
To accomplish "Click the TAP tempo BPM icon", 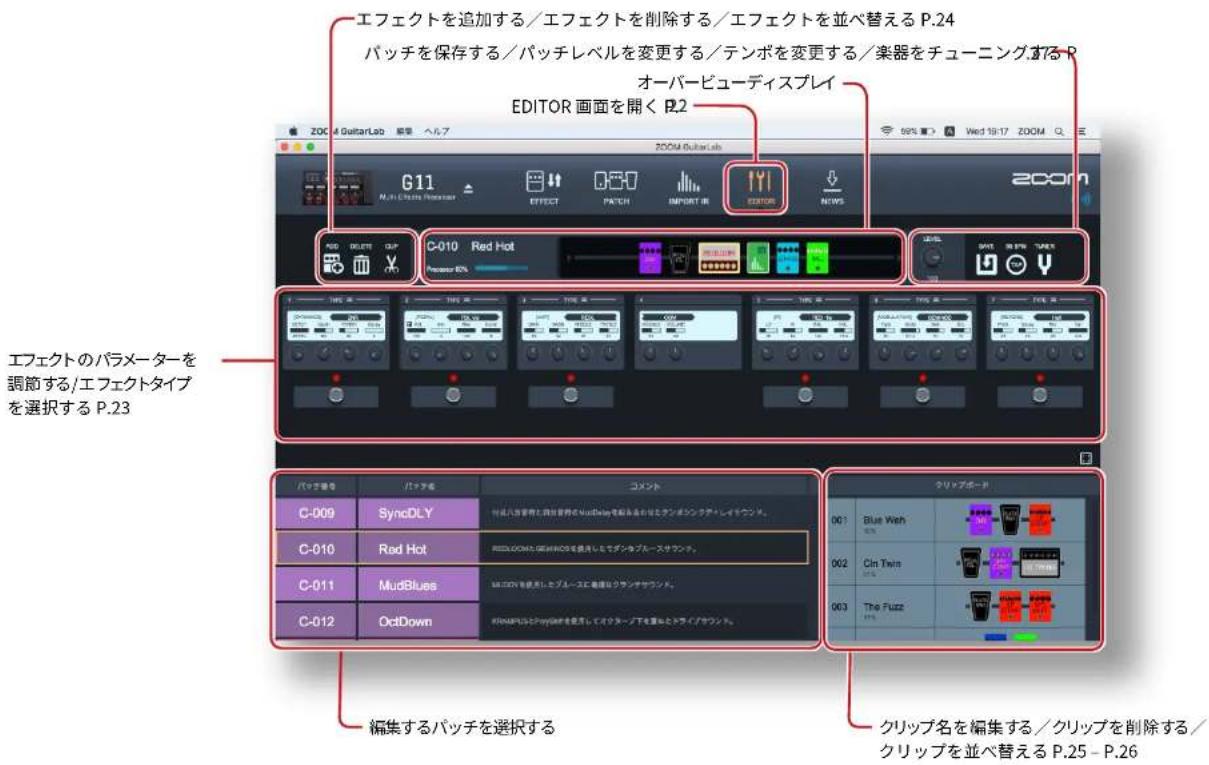I will (x=1018, y=263).
